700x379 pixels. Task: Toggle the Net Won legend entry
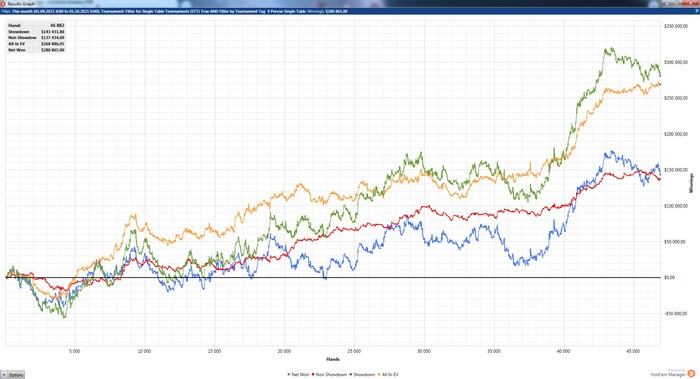[x=298, y=375]
